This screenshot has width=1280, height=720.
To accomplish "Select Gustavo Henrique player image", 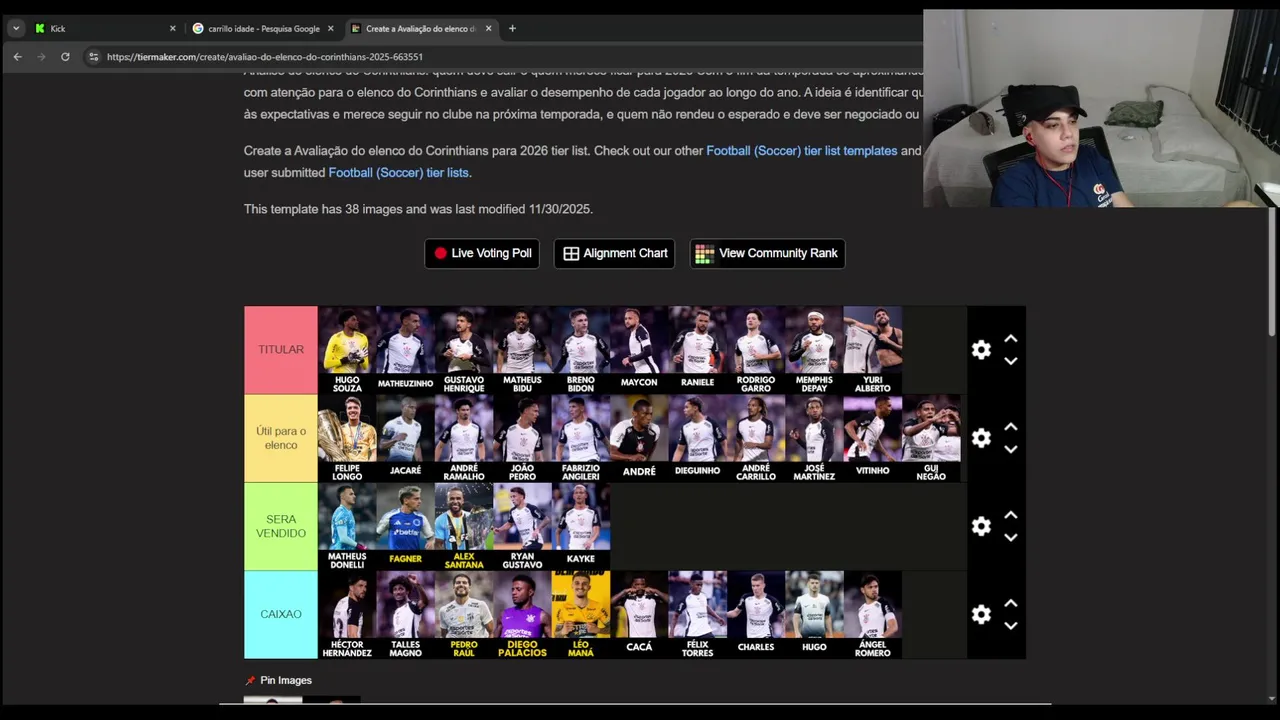I will pyautogui.click(x=464, y=350).
